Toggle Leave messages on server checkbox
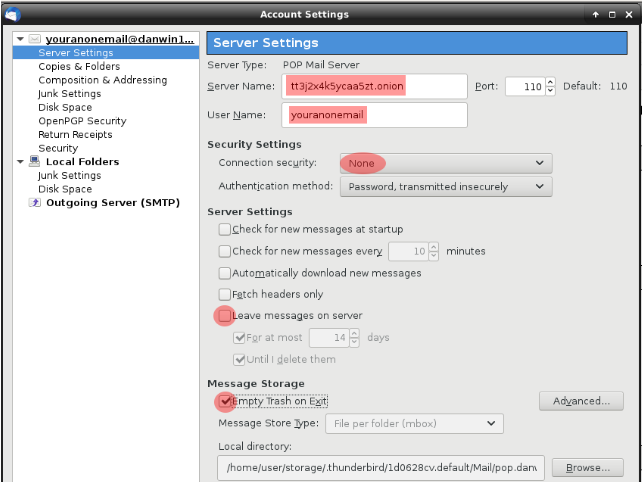Image resolution: width=642 pixels, height=482 pixels. pyautogui.click(x=225, y=316)
